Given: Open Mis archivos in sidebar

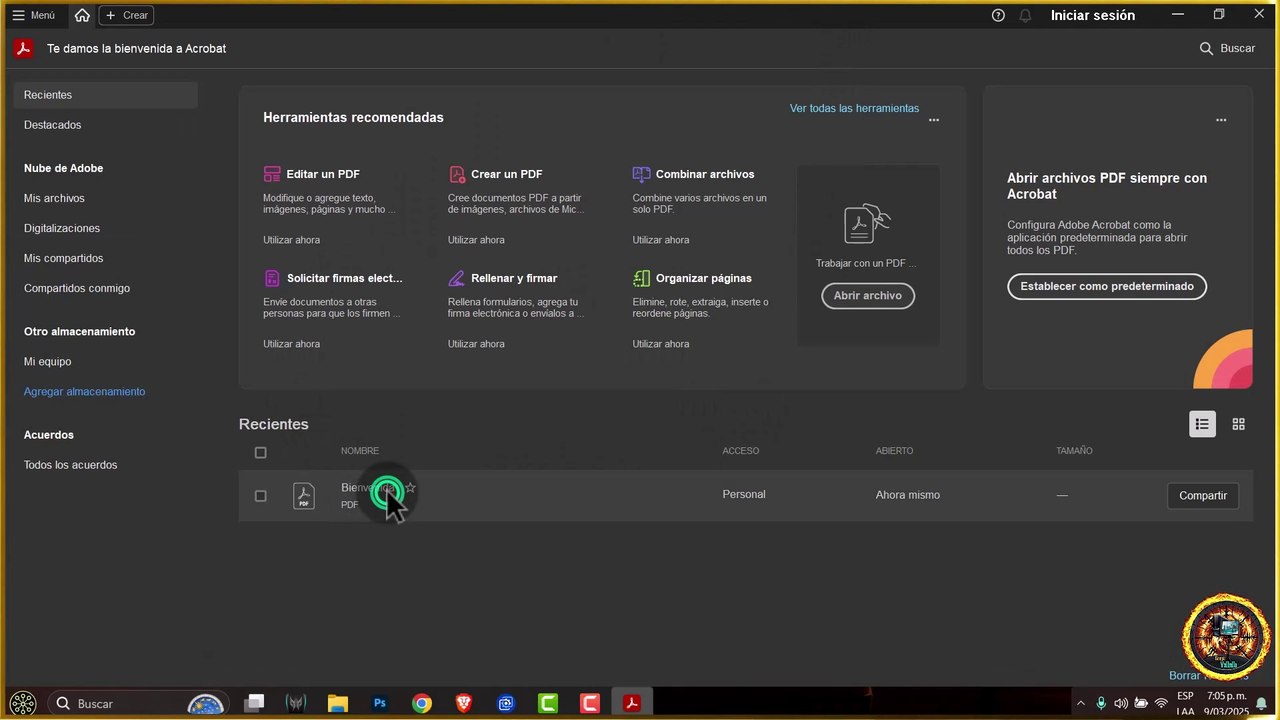Looking at the screenshot, I should coord(54,198).
